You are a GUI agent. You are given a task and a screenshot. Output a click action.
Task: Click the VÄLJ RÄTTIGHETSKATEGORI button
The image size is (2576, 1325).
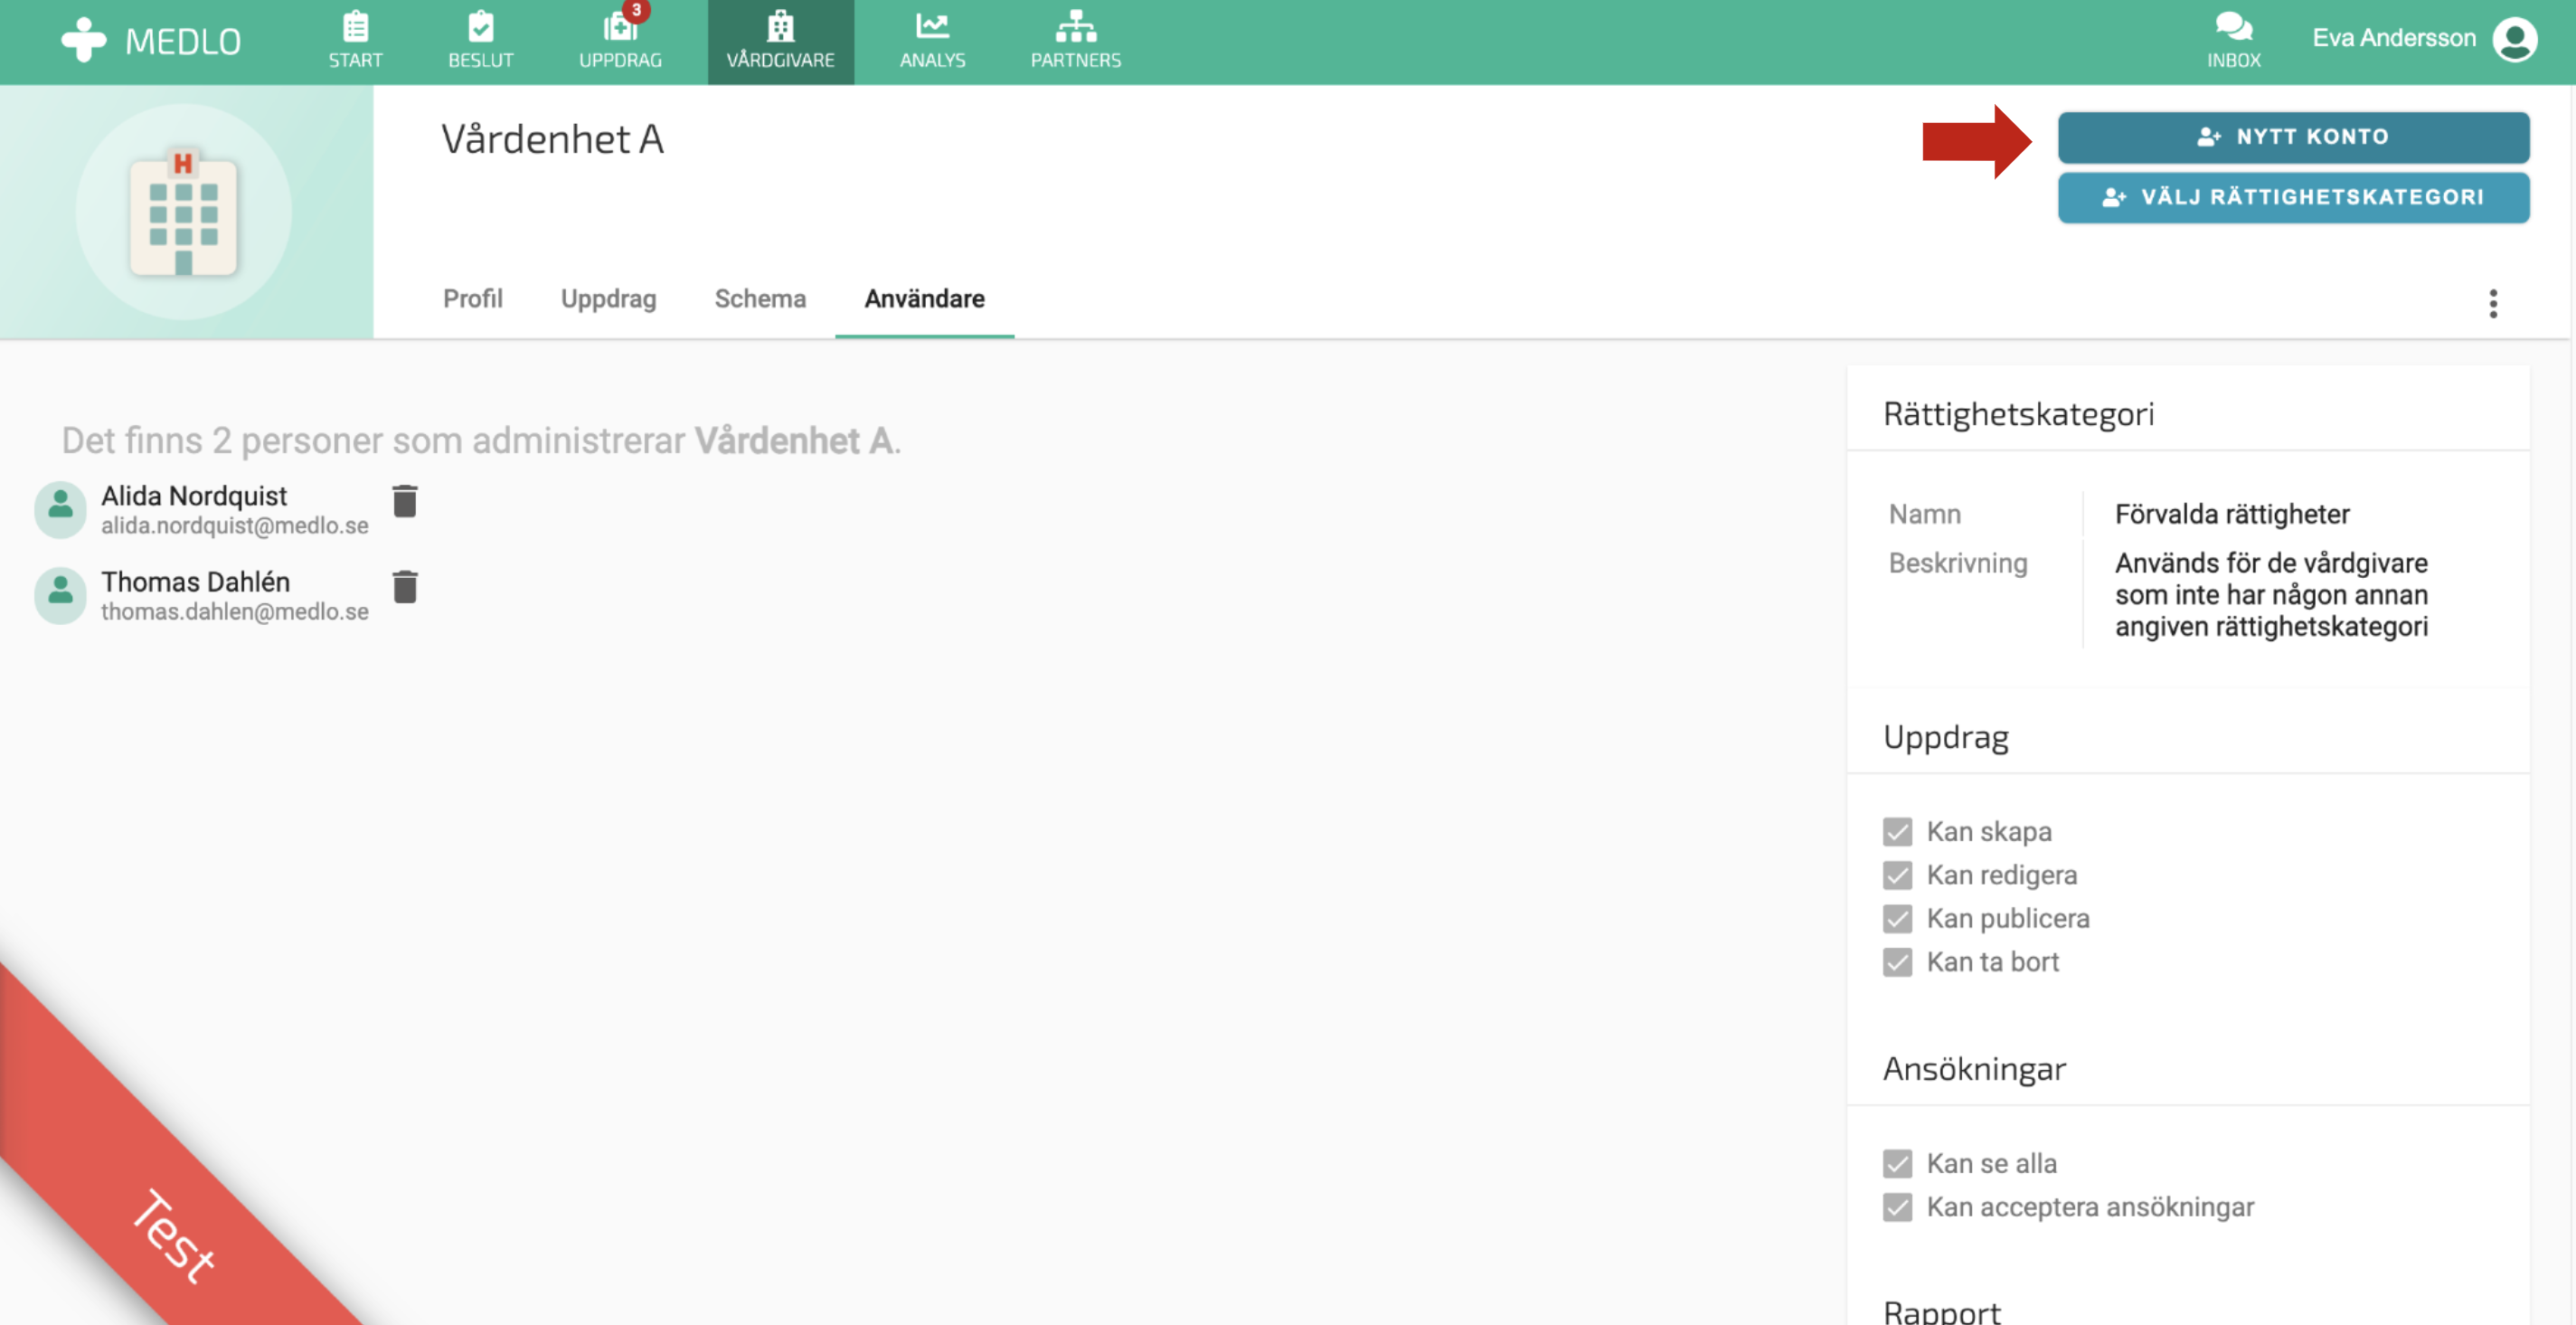coord(2293,197)
